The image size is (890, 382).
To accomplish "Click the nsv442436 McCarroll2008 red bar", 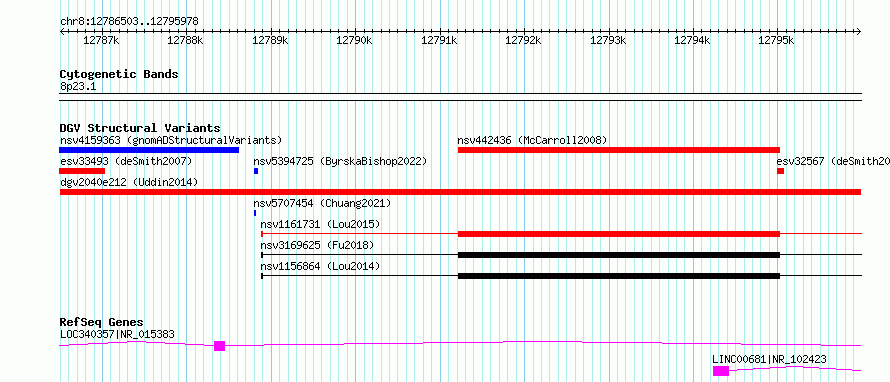I will (619, 150).
